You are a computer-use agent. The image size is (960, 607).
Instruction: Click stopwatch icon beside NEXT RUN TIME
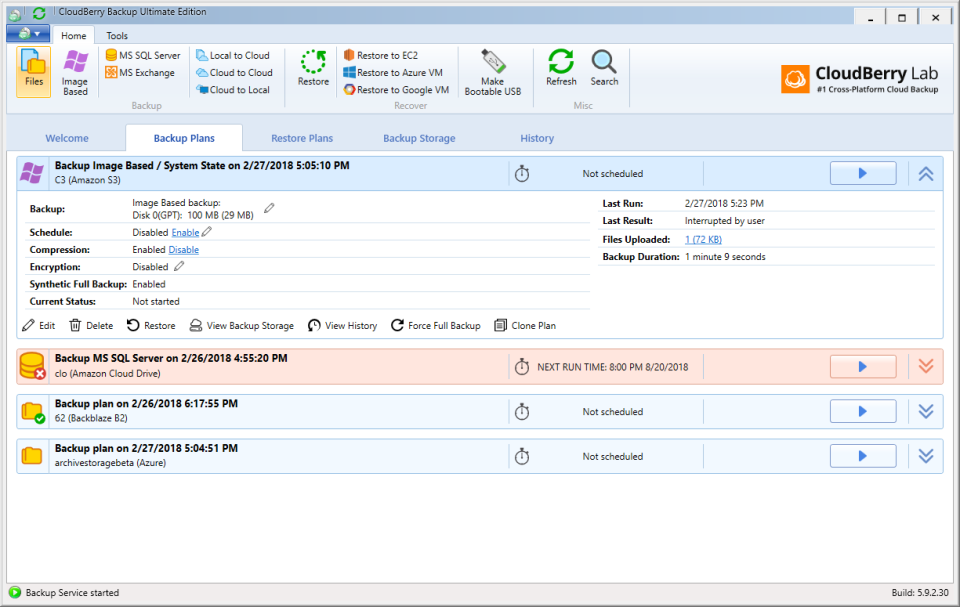point(522,367)
